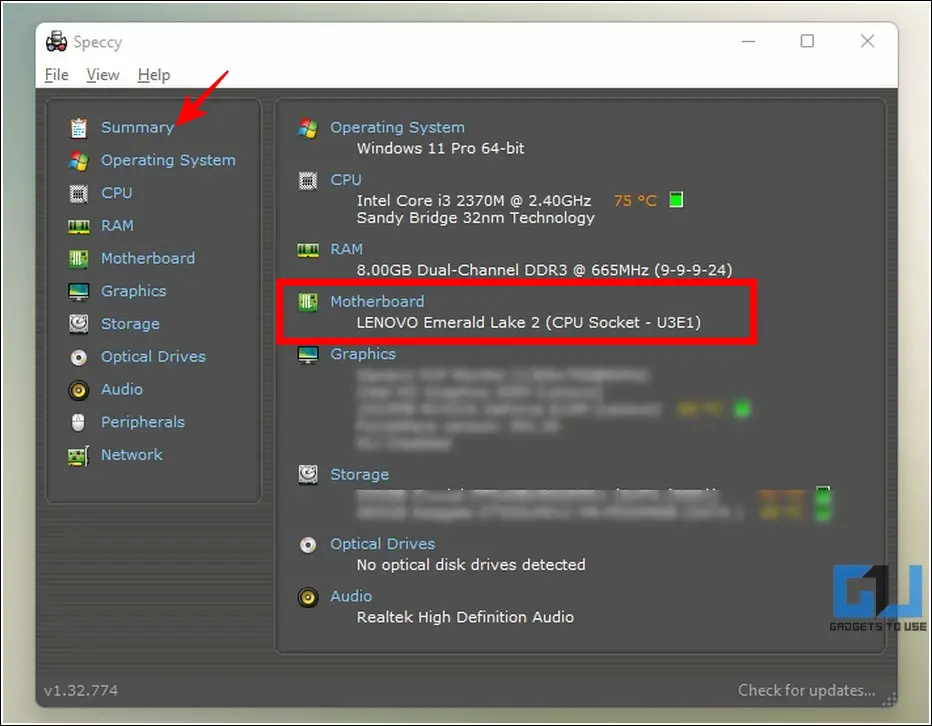The height and width of the screenshot is (726, 932).
Task: Open the Help menu
Action: coord(154,75)
